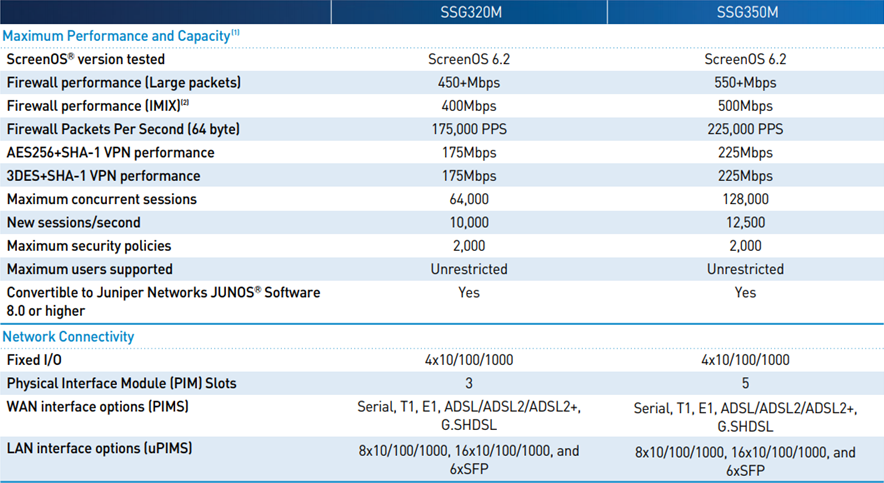
Task: Select SSG350M security policies 2,000 value
Action: pos(745,246)
